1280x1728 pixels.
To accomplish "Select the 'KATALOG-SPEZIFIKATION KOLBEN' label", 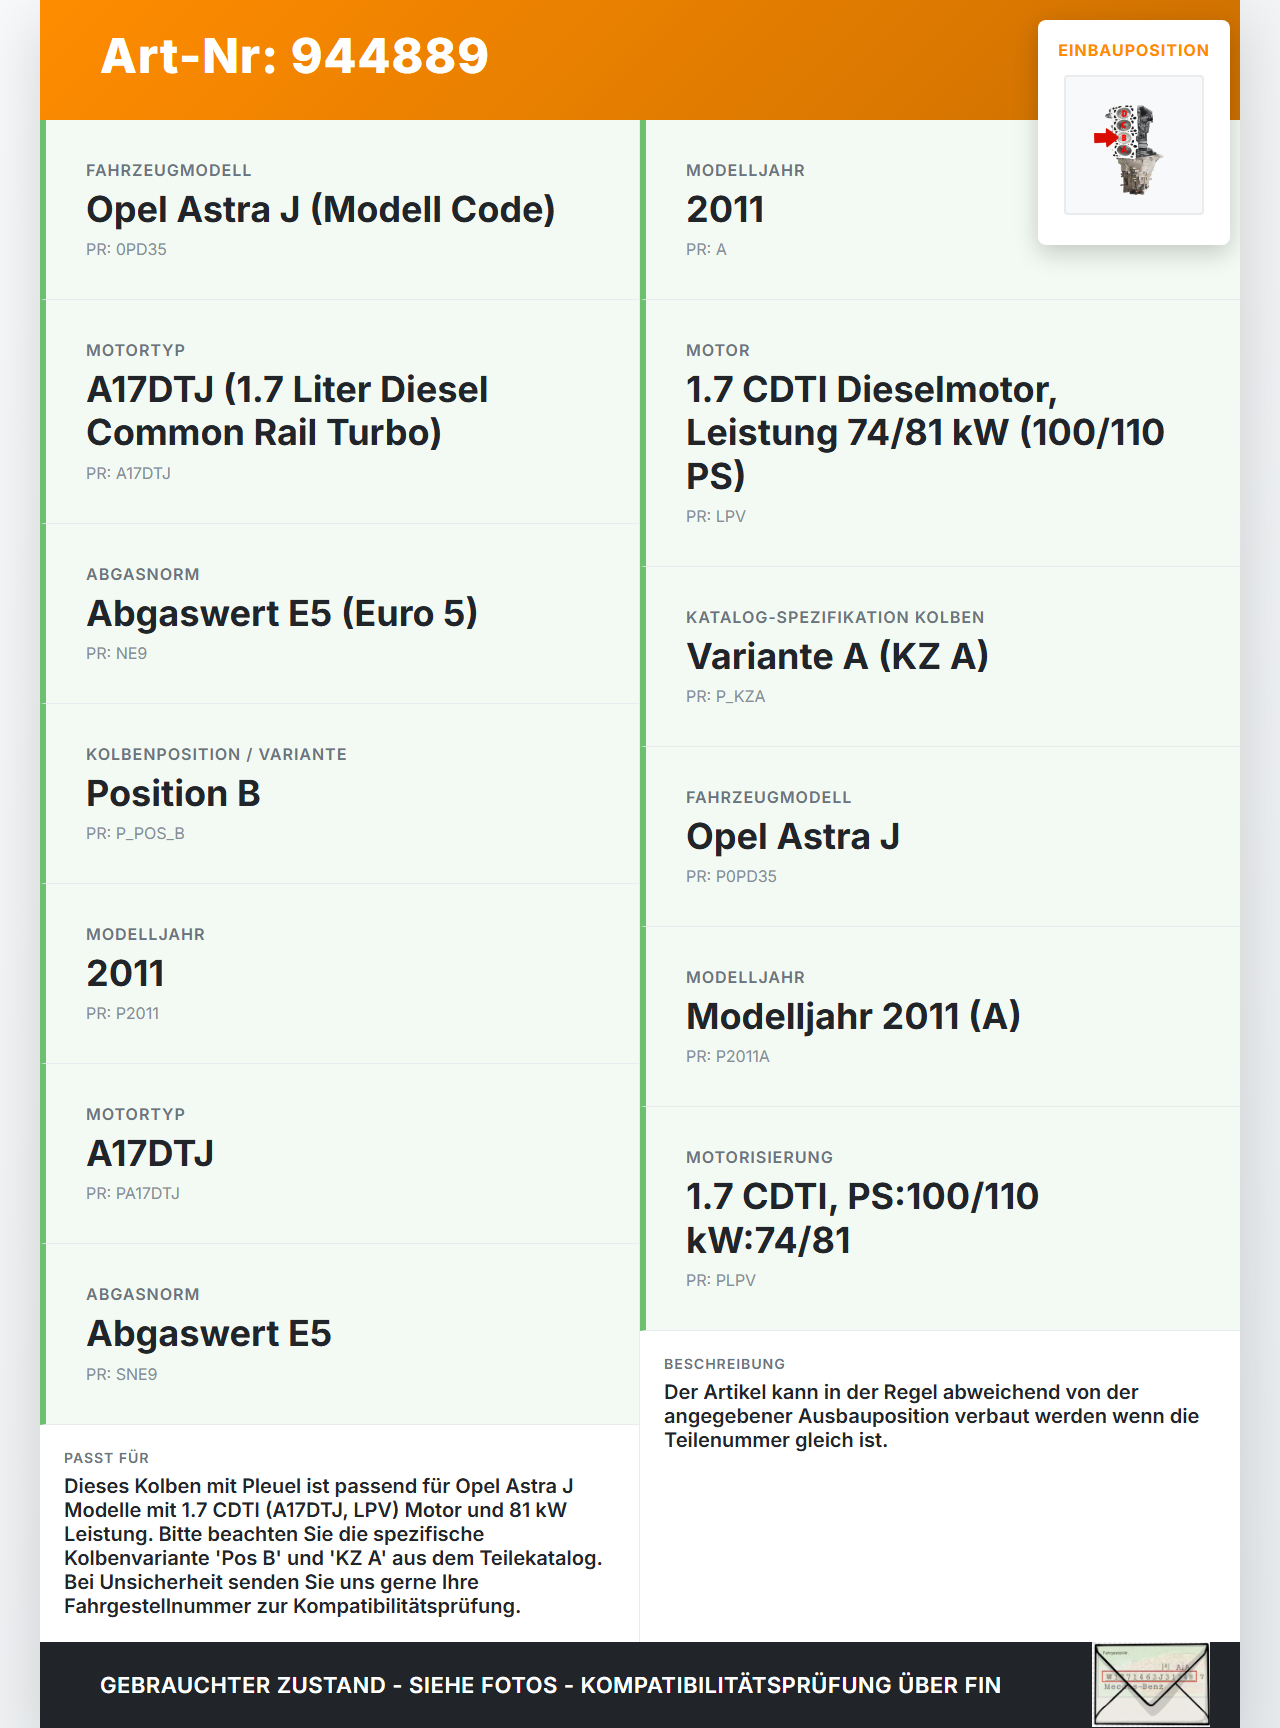I will 835,617.
